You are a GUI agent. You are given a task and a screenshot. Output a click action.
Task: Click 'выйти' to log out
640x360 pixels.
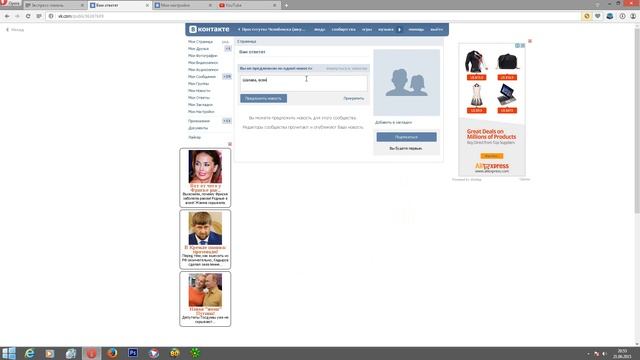[x=436, y=29]
